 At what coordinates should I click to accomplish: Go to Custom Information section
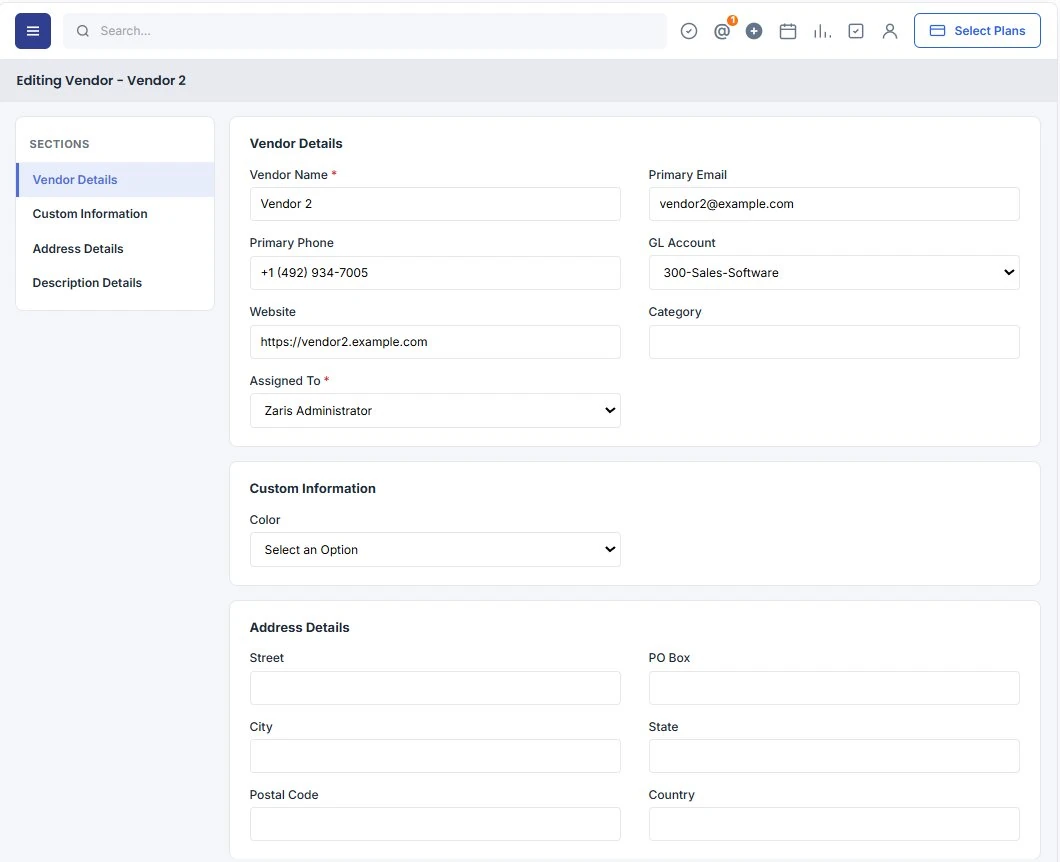point(90,214)
